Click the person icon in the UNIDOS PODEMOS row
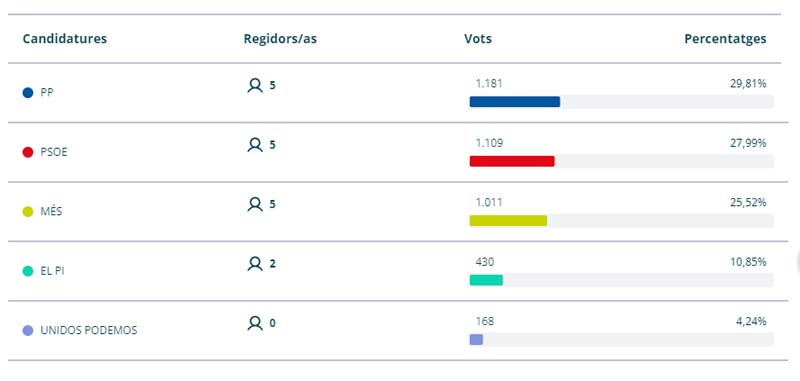This screenshot has height=381, width=800. coord(255,323)
